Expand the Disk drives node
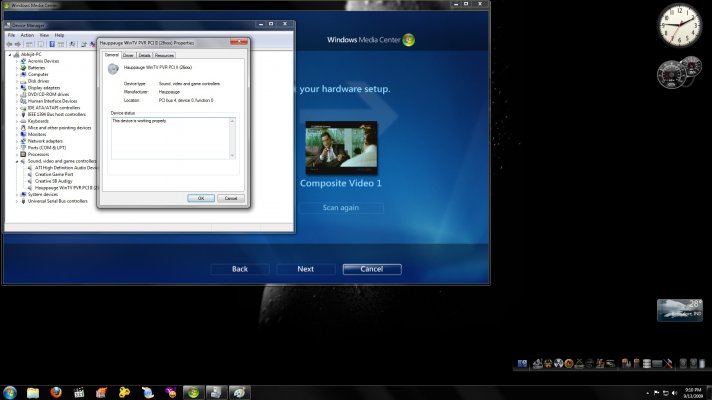 pyautogui.click(x=17, y=81)
